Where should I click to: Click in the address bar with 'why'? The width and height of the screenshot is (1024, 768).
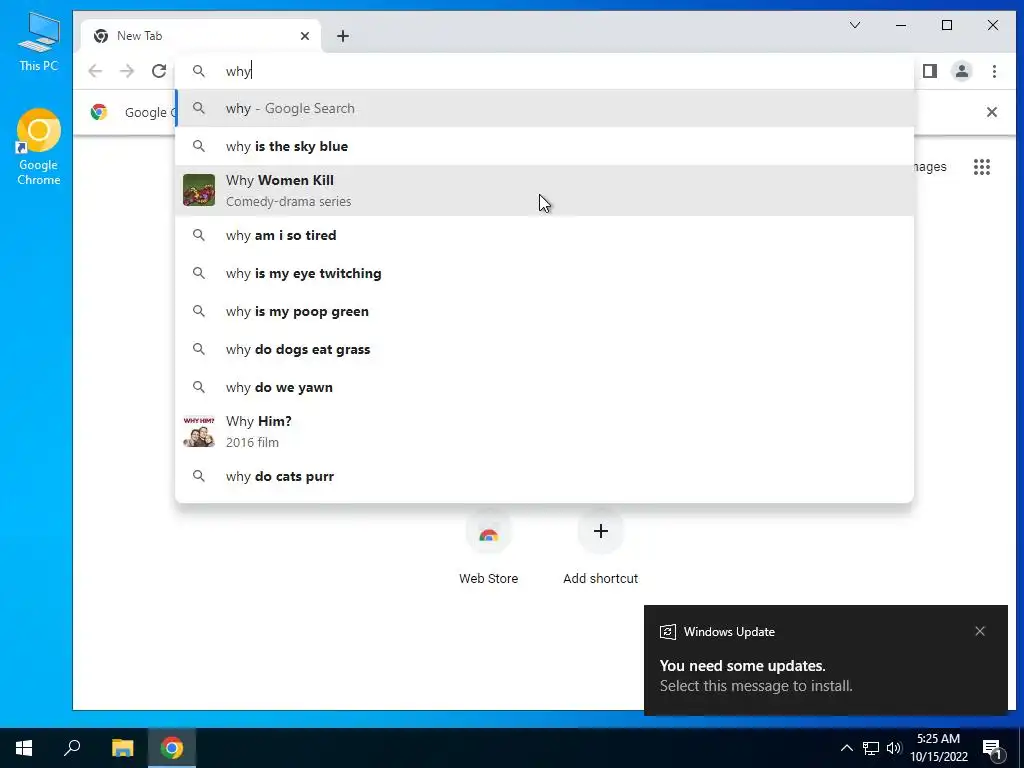[544, 71]
